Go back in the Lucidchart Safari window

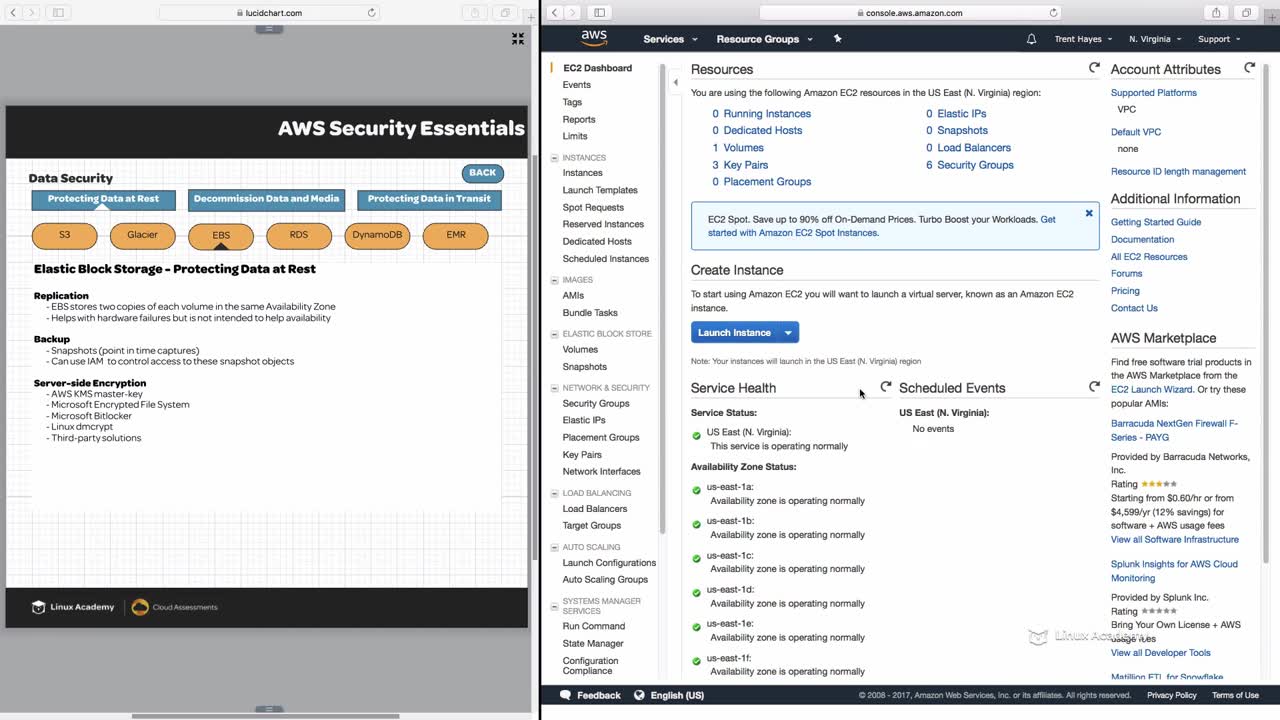click(x=15, y=13)
